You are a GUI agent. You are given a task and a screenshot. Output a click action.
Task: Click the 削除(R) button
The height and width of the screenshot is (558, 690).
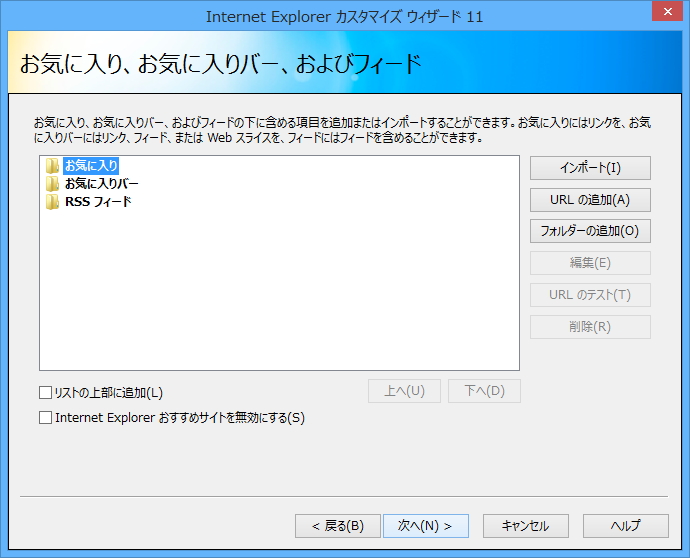(590, 327)
